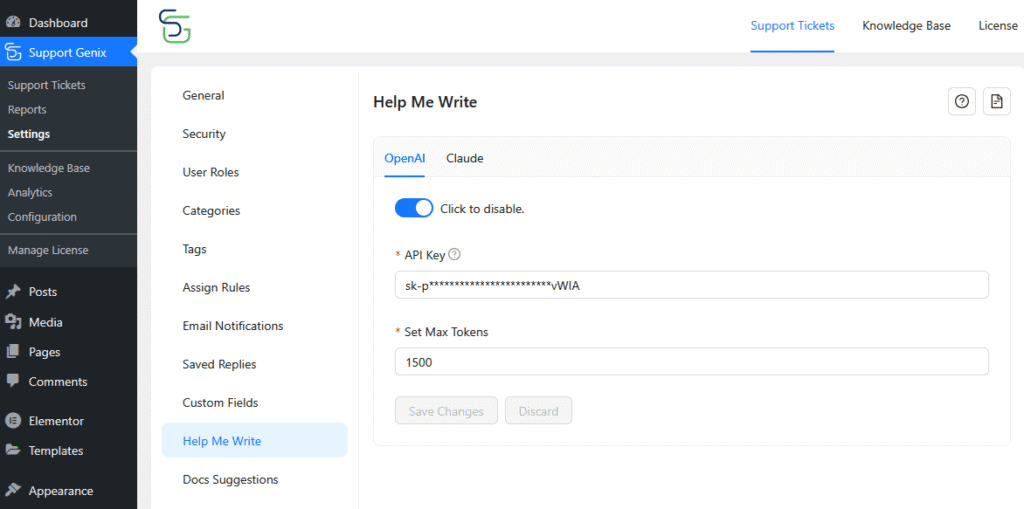Open the help question mark icon
Image resolution: width=1024 pixels, height=509 pixels.
pos(961,101)
